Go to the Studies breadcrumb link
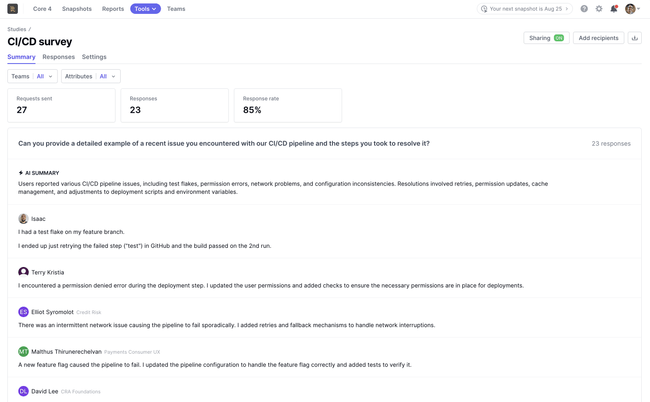 [17, 29]
